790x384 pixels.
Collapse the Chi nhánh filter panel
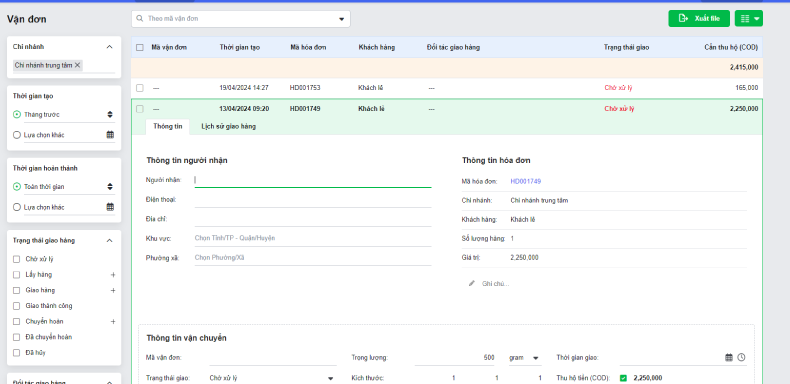[x=109, y=47]
